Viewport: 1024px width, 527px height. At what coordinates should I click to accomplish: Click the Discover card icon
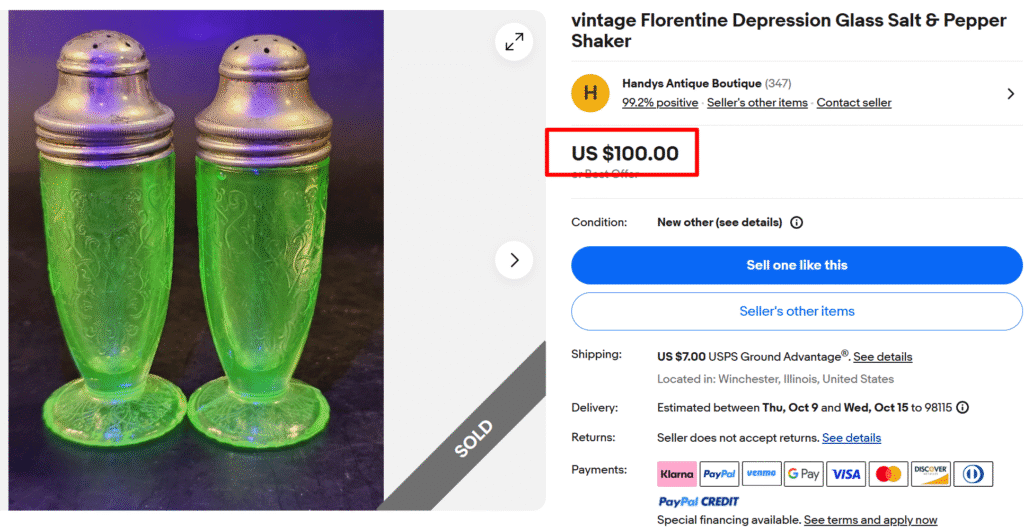pyautogui.click(x=930, y=474)
